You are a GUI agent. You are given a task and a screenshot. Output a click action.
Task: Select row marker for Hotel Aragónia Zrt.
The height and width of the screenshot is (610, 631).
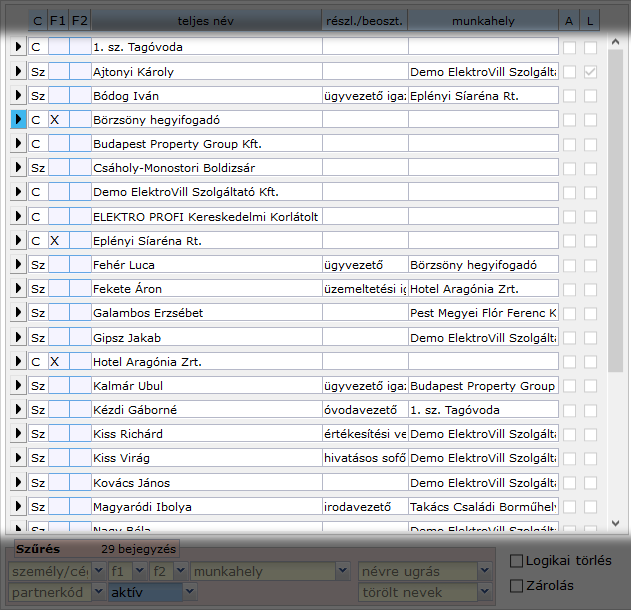[18, 361]
